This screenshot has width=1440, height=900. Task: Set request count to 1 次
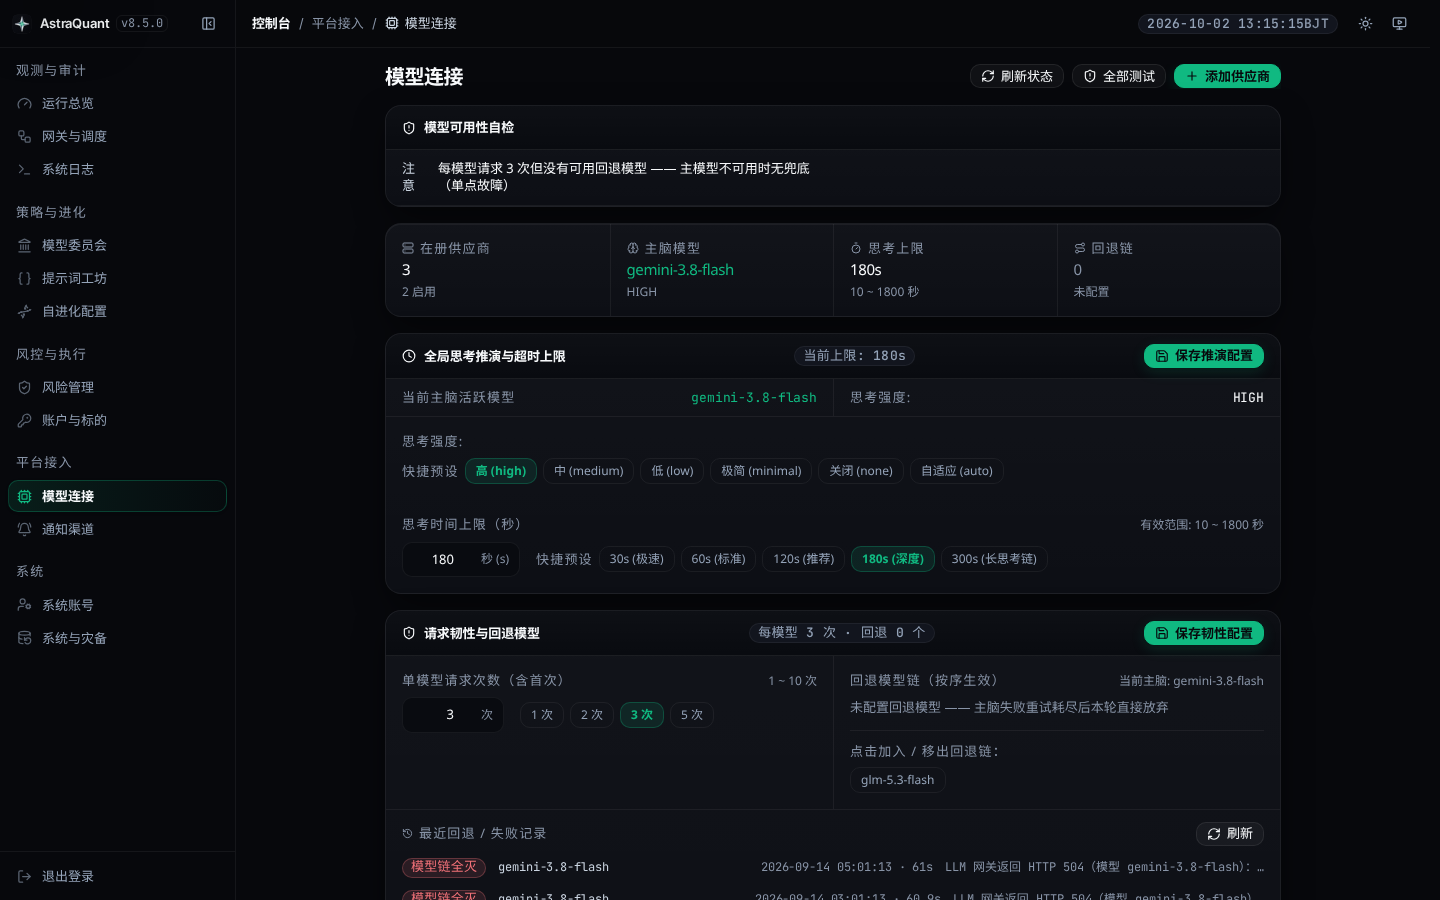[x=541, y=715]
